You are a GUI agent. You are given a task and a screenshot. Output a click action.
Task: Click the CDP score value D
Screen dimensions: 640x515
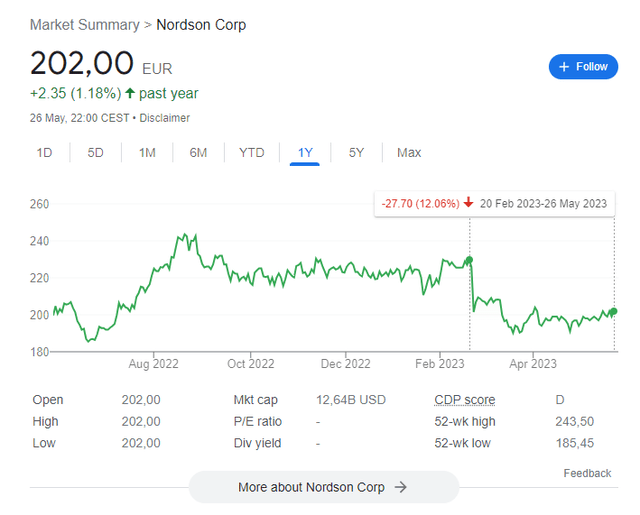tap(560, 400)
